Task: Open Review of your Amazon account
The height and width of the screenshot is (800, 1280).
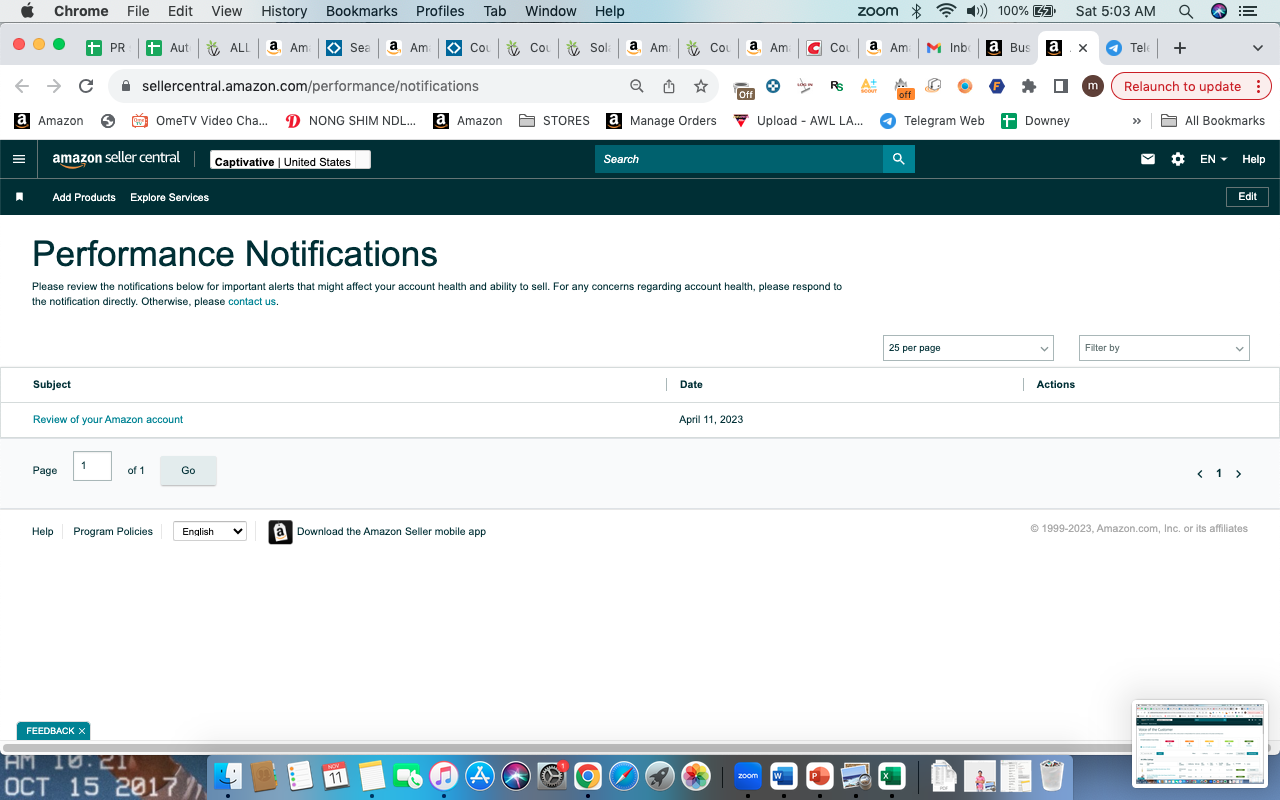Action: pyautogui.click(x=108, y=420)
